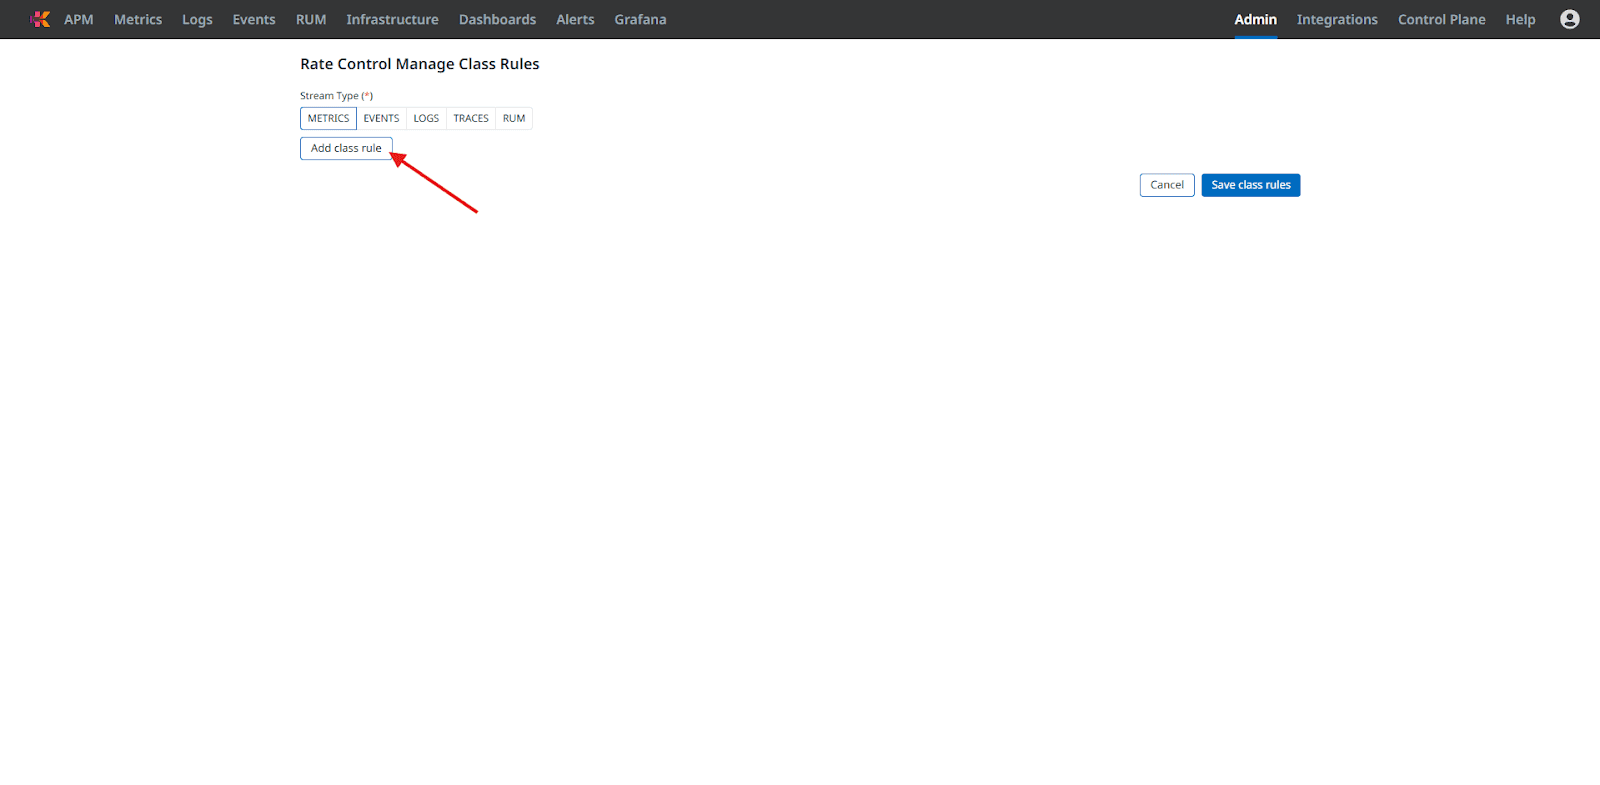The image size is (1600, 785).
Task: Select Events in the top navigation
Action: pos(254,19)
